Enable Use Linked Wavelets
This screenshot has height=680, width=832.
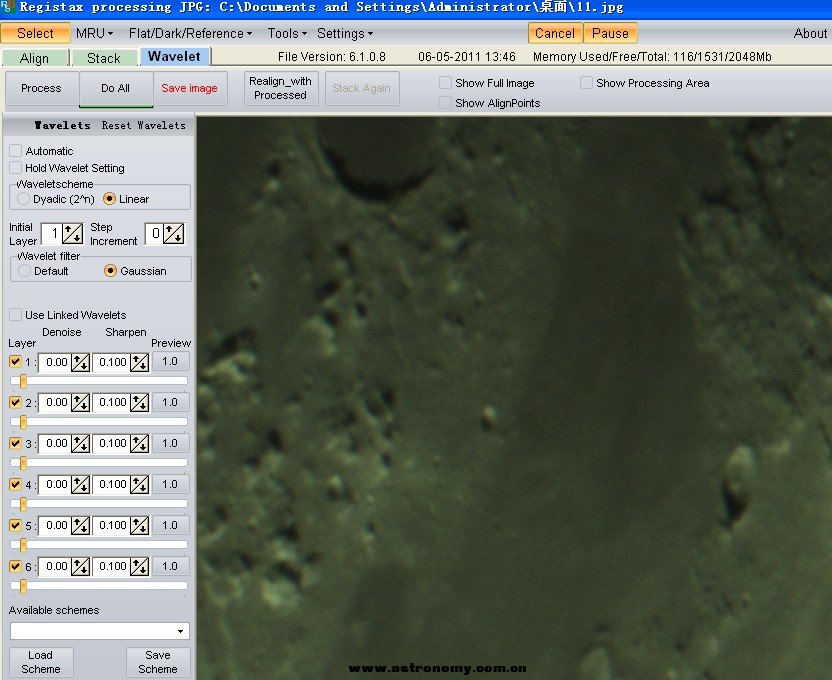pos(15,315)
